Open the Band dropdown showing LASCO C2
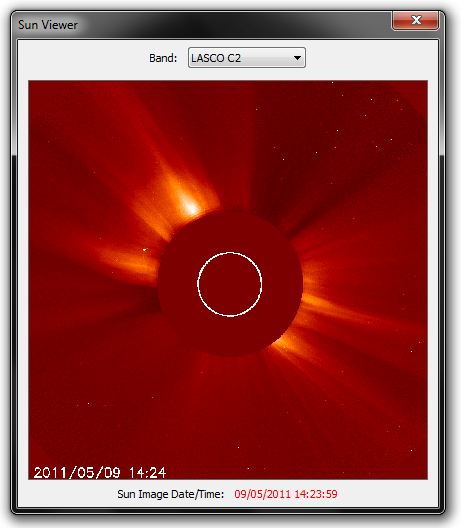The image size is (461, 528). coord(246,58)
